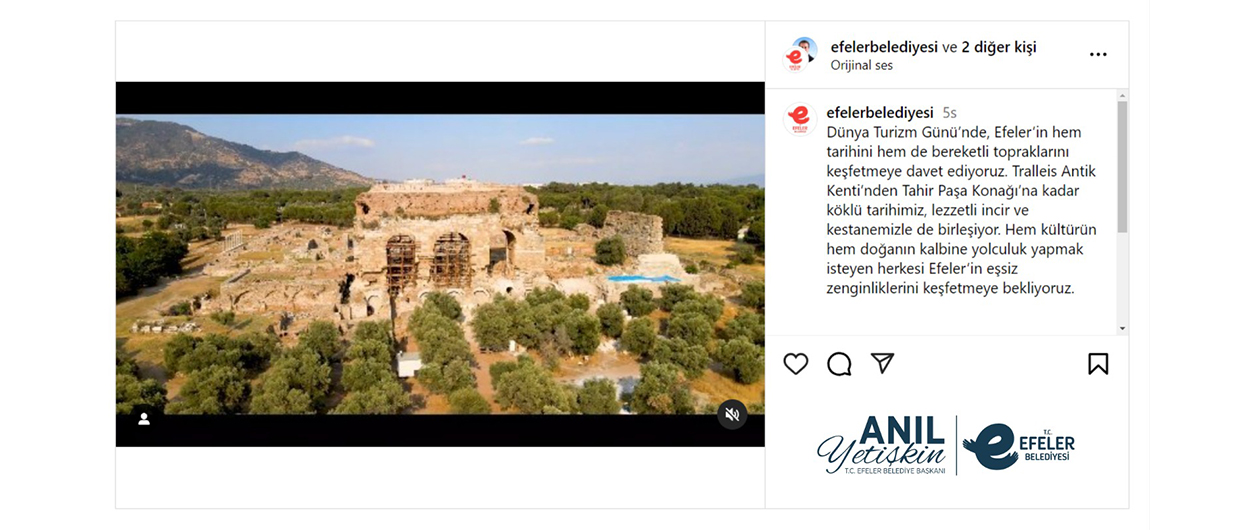Click the caption scrollbar down arrow
The width and height of the screenshot is (1249, 530).
pyautogui.click(x=1122, y=328)
